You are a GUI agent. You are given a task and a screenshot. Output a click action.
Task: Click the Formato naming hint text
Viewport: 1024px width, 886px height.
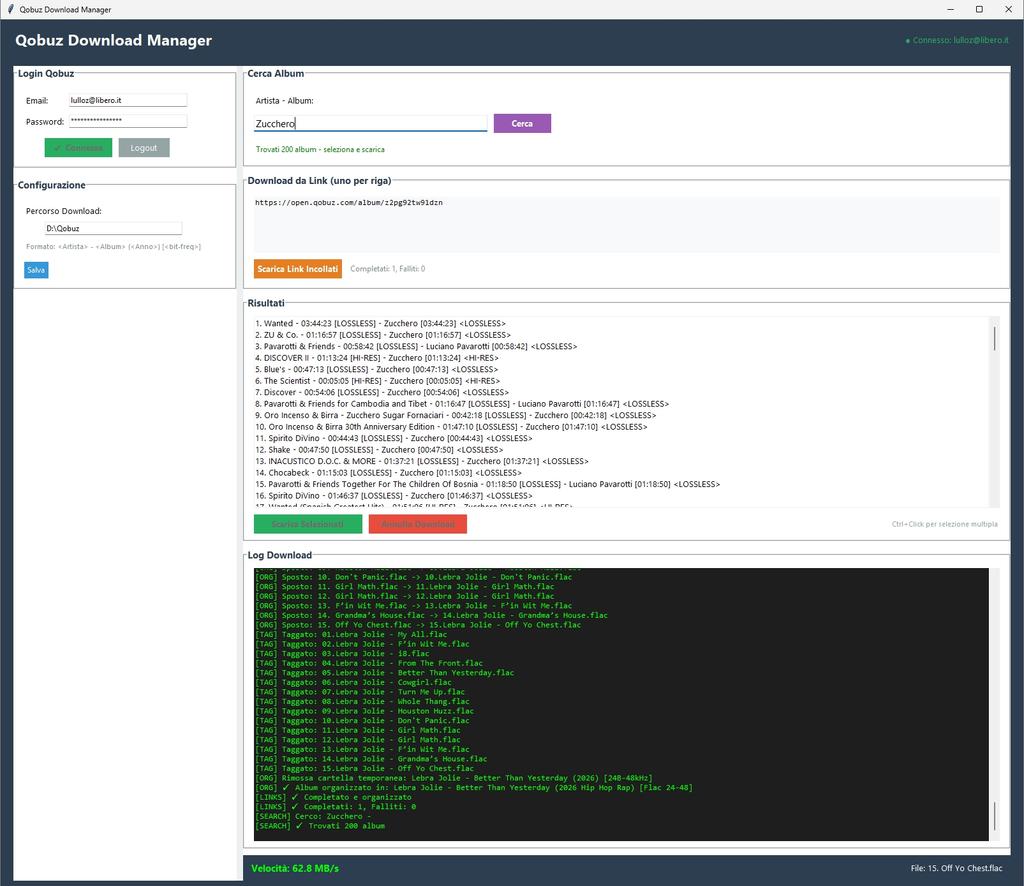click(114, 247)
